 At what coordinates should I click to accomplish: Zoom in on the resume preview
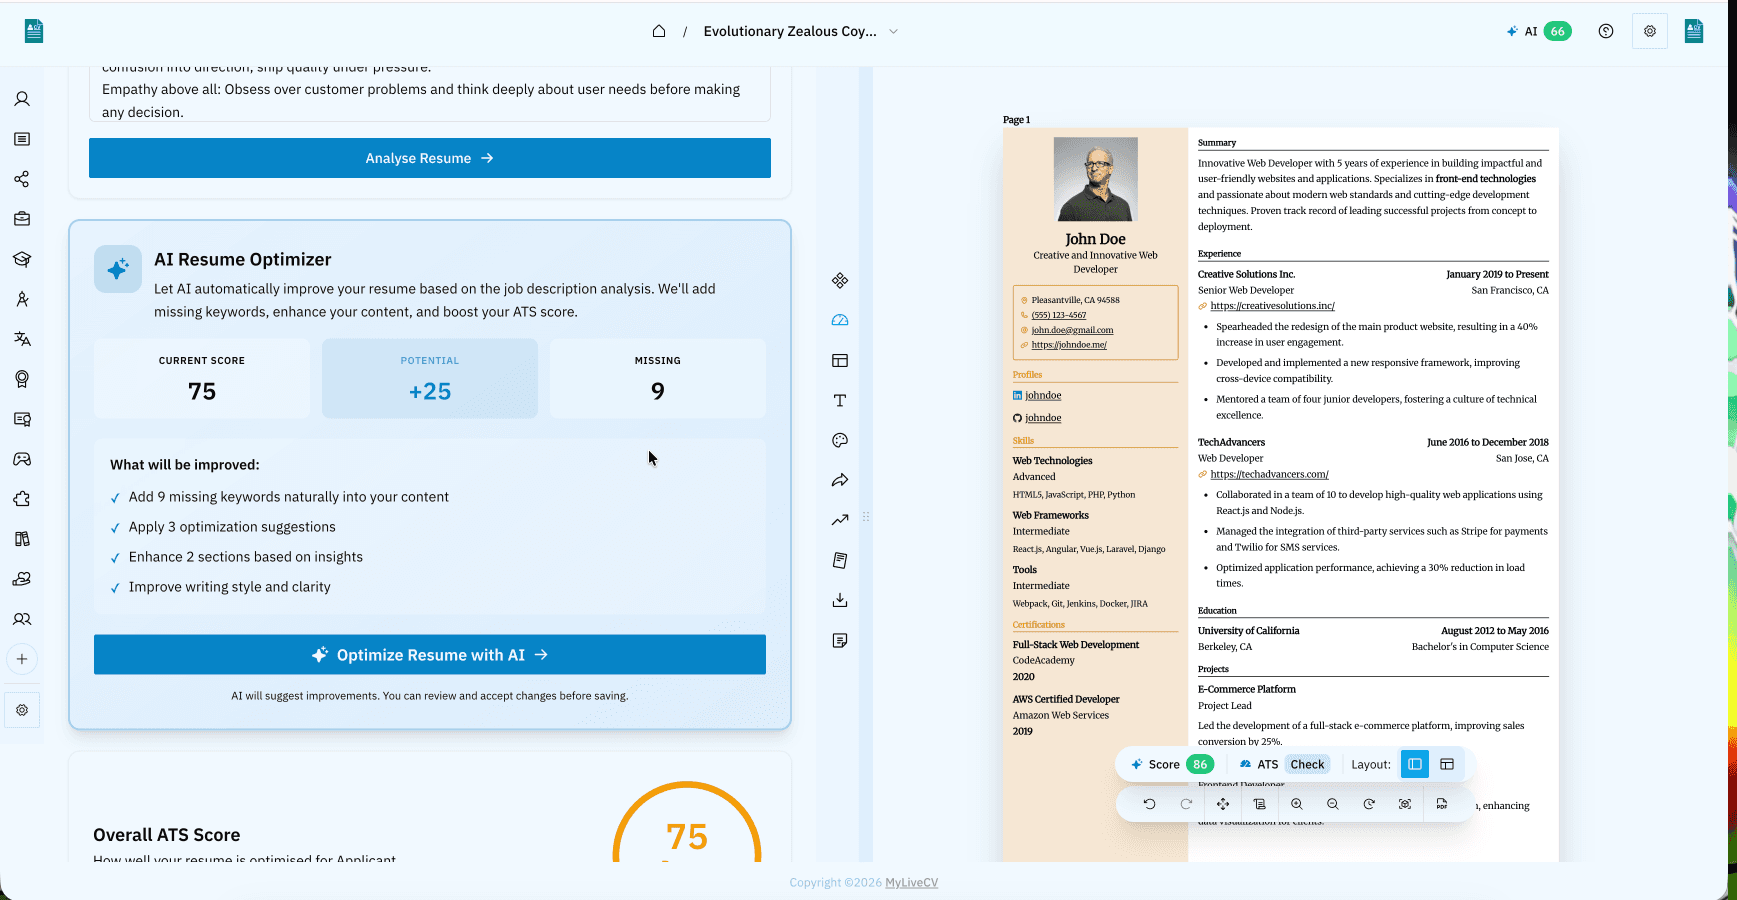coord(1296,804)
